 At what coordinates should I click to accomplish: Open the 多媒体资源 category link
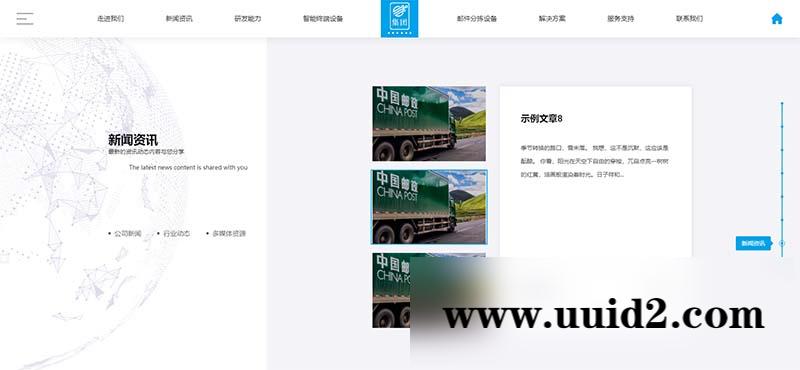click(229, 233)
